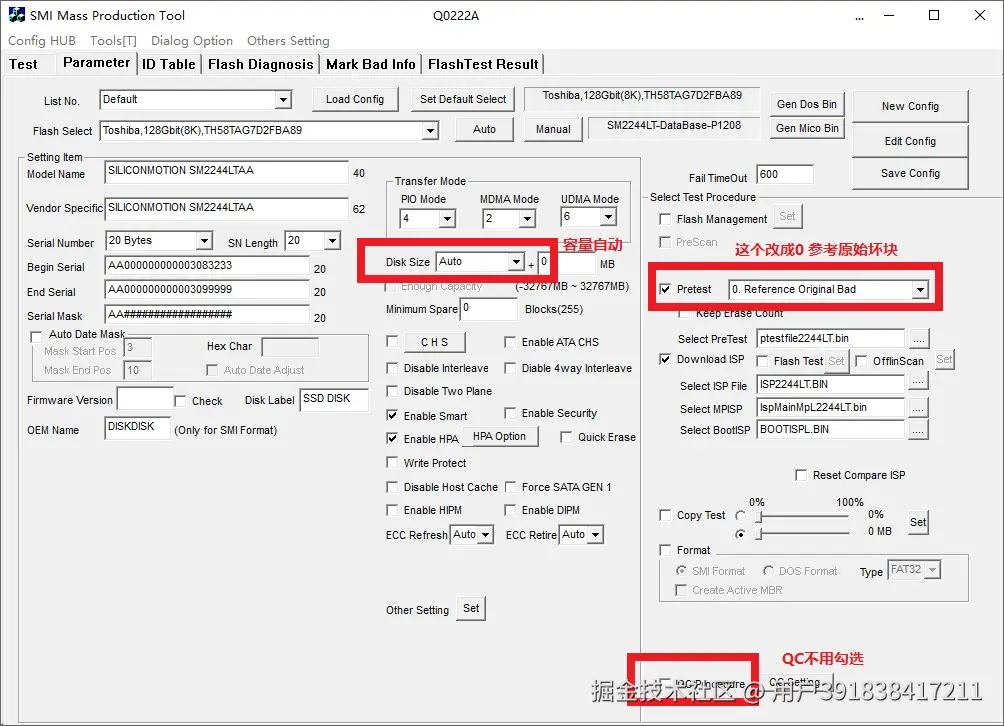Click the Other Setting Set button

(471, 608)
